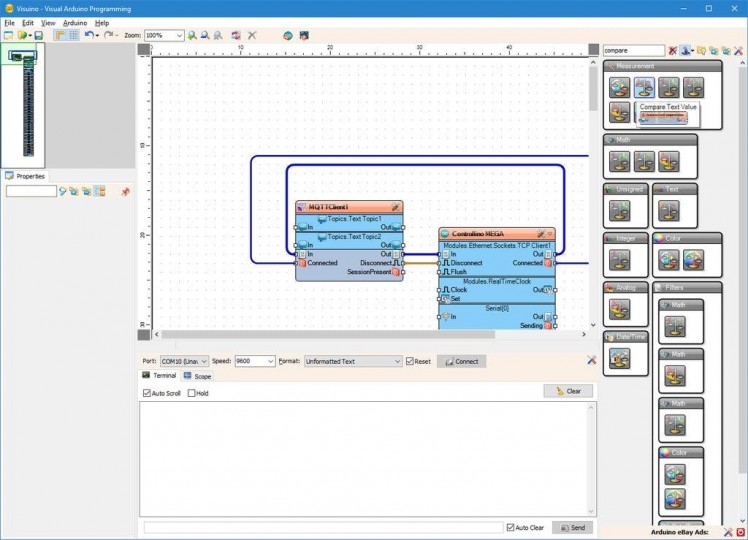The image size is (748, 540).
Task: Clear the component search filter
Action: coord(673,50)
